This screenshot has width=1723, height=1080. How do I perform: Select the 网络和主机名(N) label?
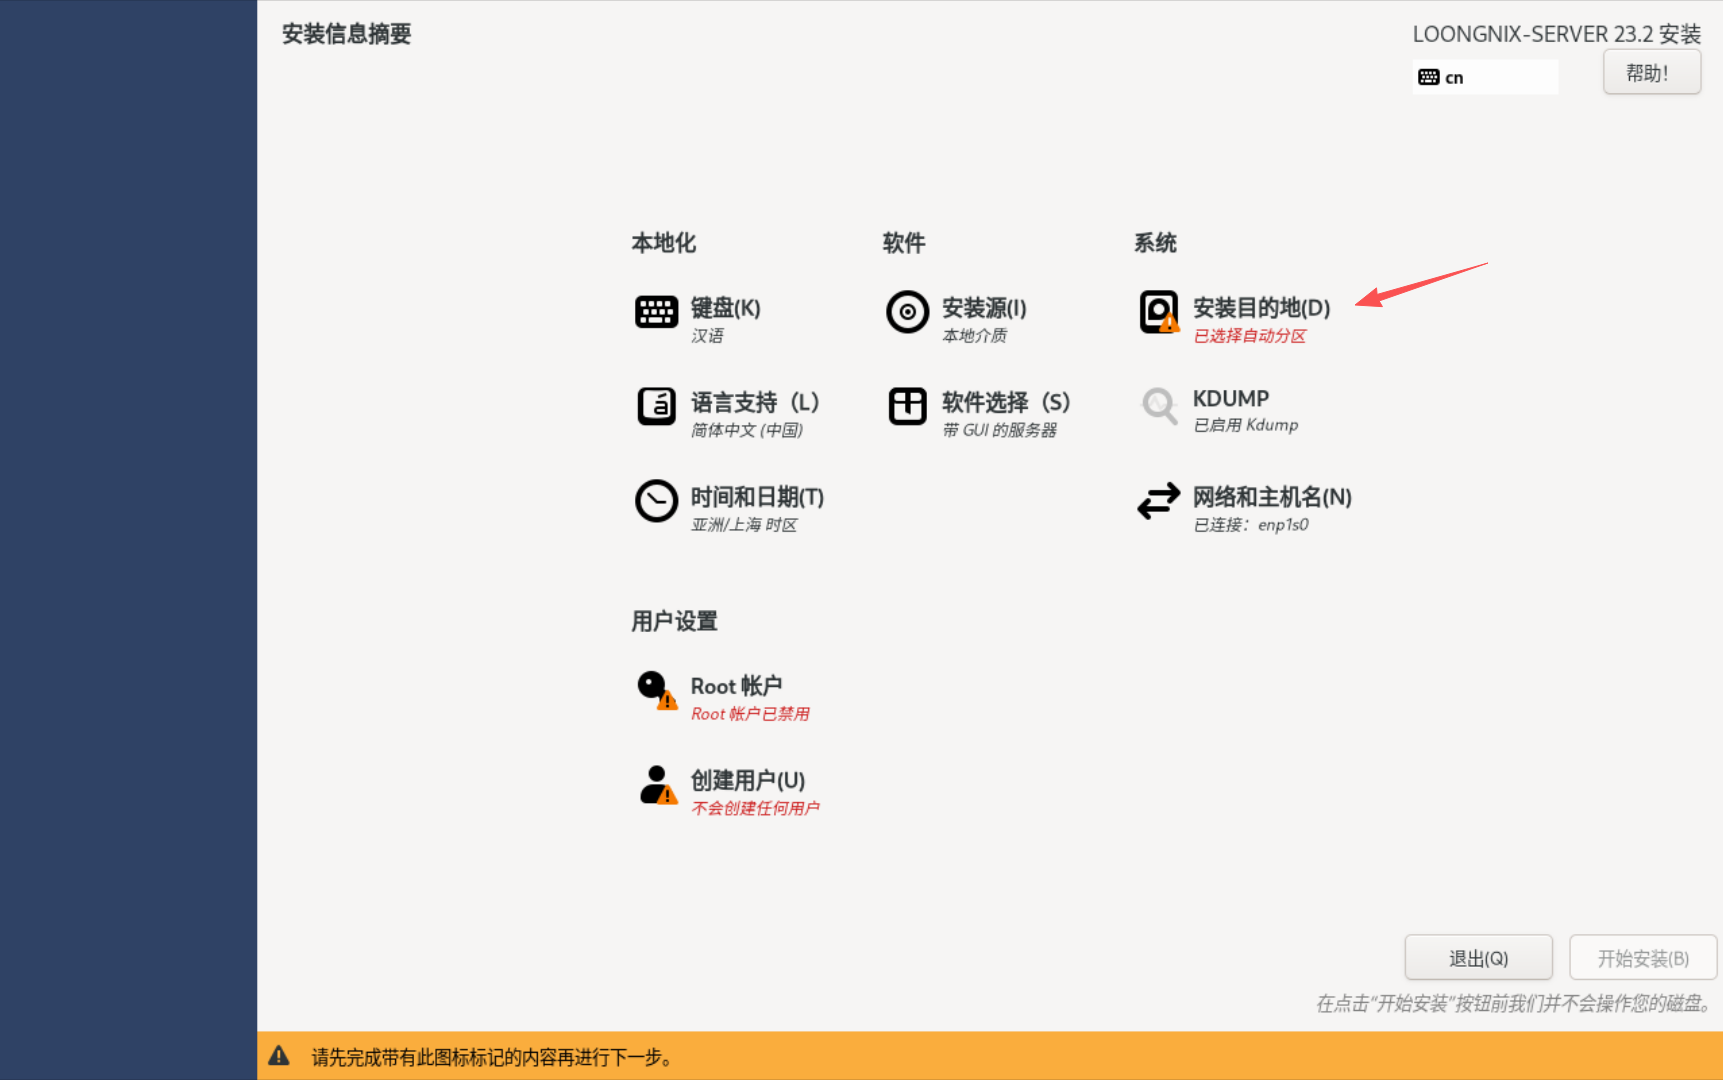pos(1271,497)
